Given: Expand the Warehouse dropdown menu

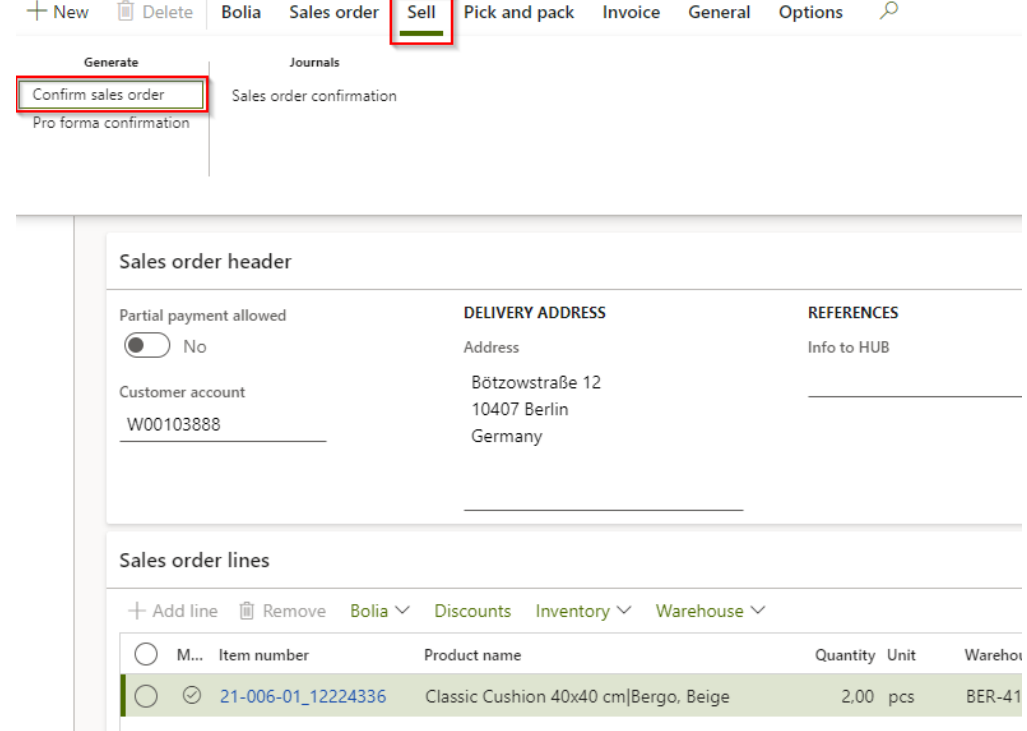Looking at the screenshot, I should coord(710,611).
